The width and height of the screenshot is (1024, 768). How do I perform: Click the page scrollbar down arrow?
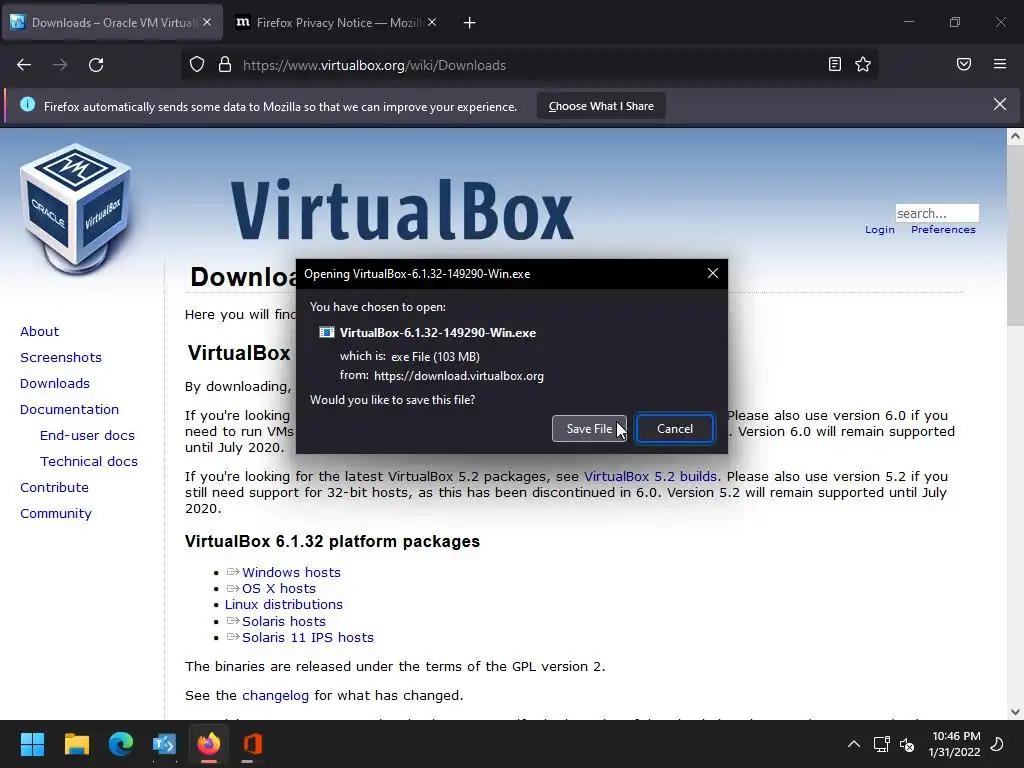coord(1015,712)
